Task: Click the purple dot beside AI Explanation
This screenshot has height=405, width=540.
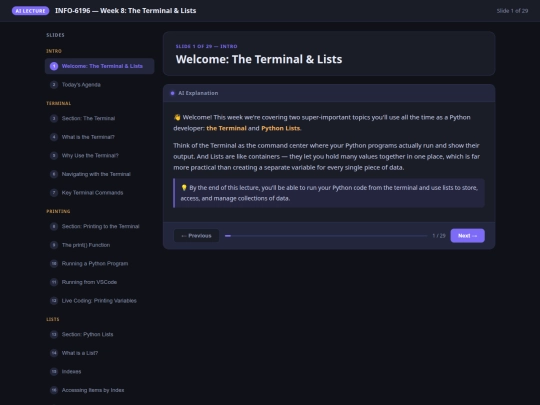Action: (x=173, y=93)
